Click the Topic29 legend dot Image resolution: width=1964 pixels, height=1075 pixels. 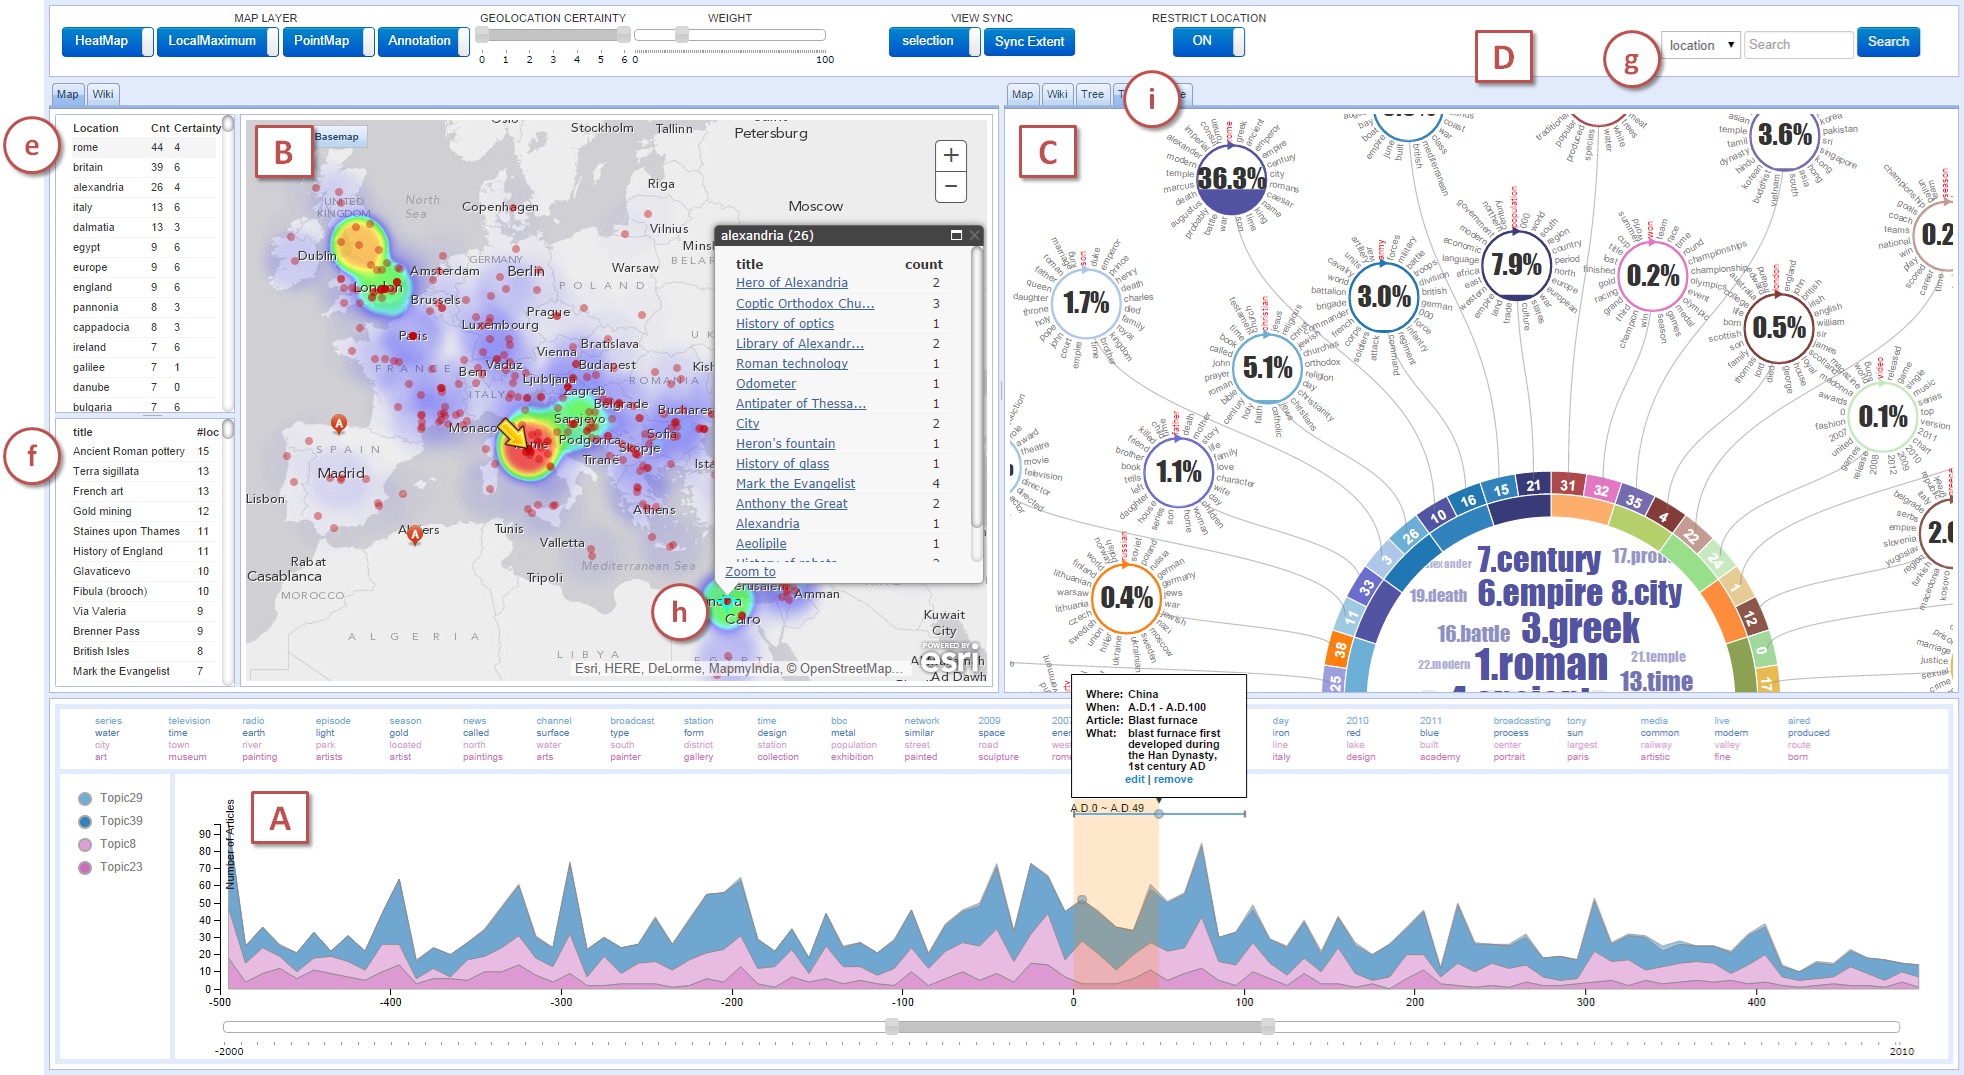pyautogui.click(x=85, y=798)
